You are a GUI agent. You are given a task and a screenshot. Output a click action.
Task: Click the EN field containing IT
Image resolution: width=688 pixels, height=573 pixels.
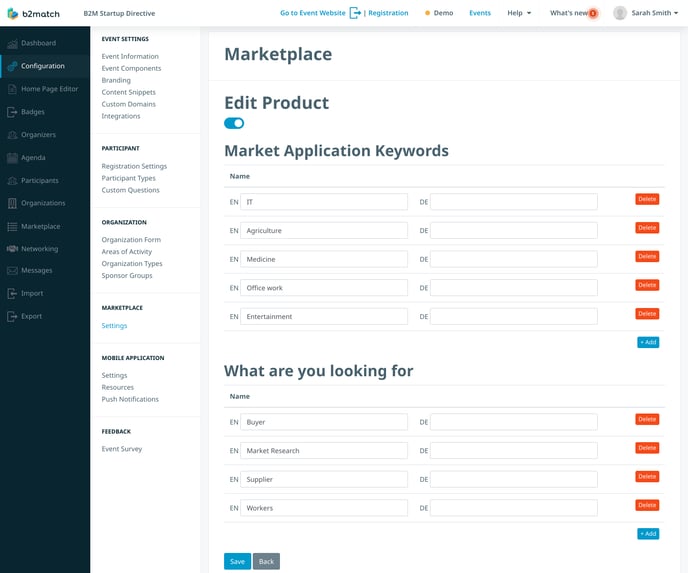pyautogui.click(x=324, y=202)
